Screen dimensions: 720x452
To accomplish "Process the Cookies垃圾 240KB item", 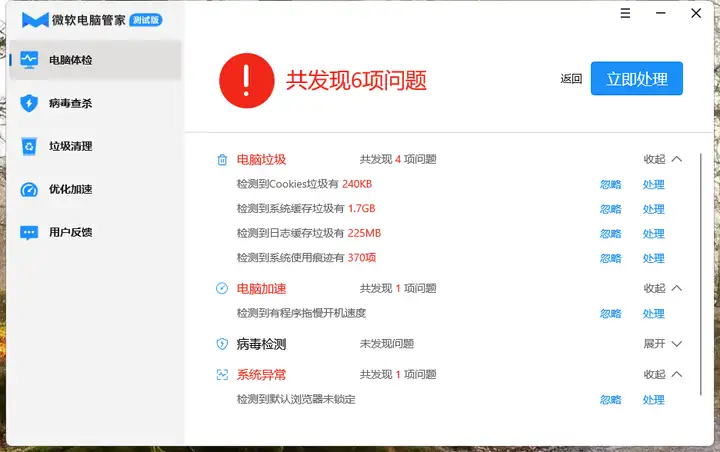I will point(653,185).
